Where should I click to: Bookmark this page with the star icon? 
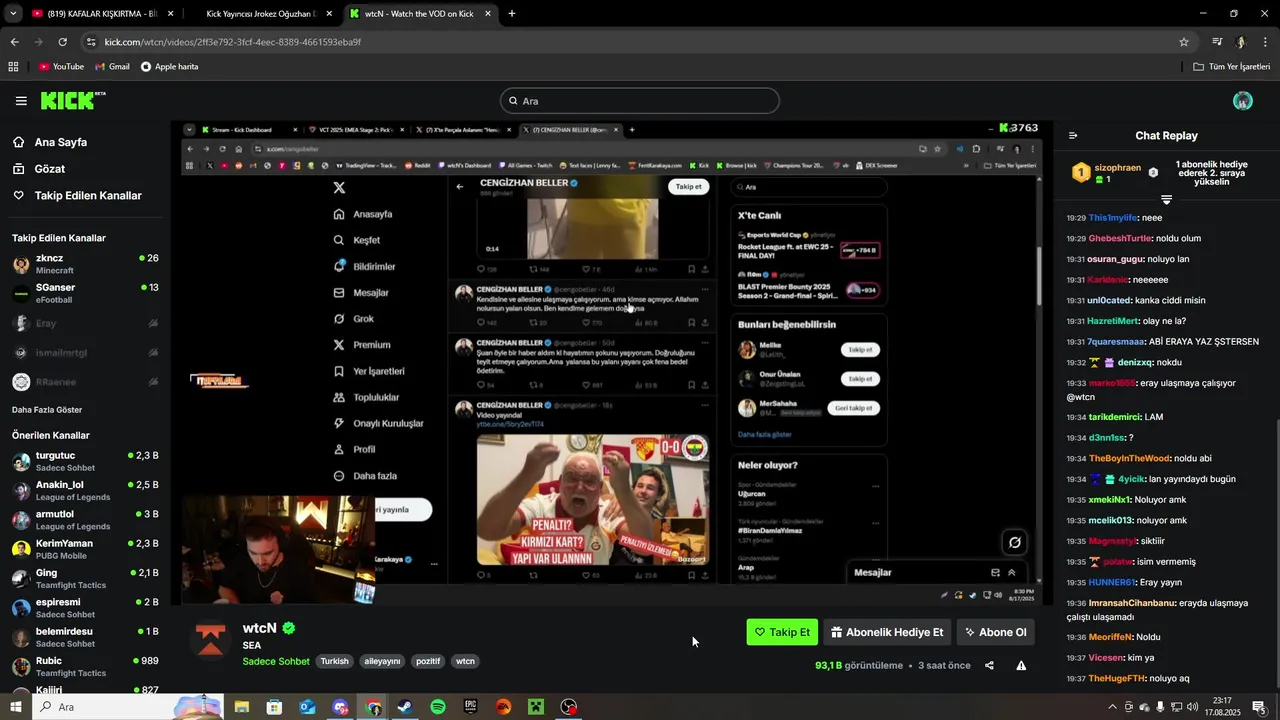[x=1184, y=42]
